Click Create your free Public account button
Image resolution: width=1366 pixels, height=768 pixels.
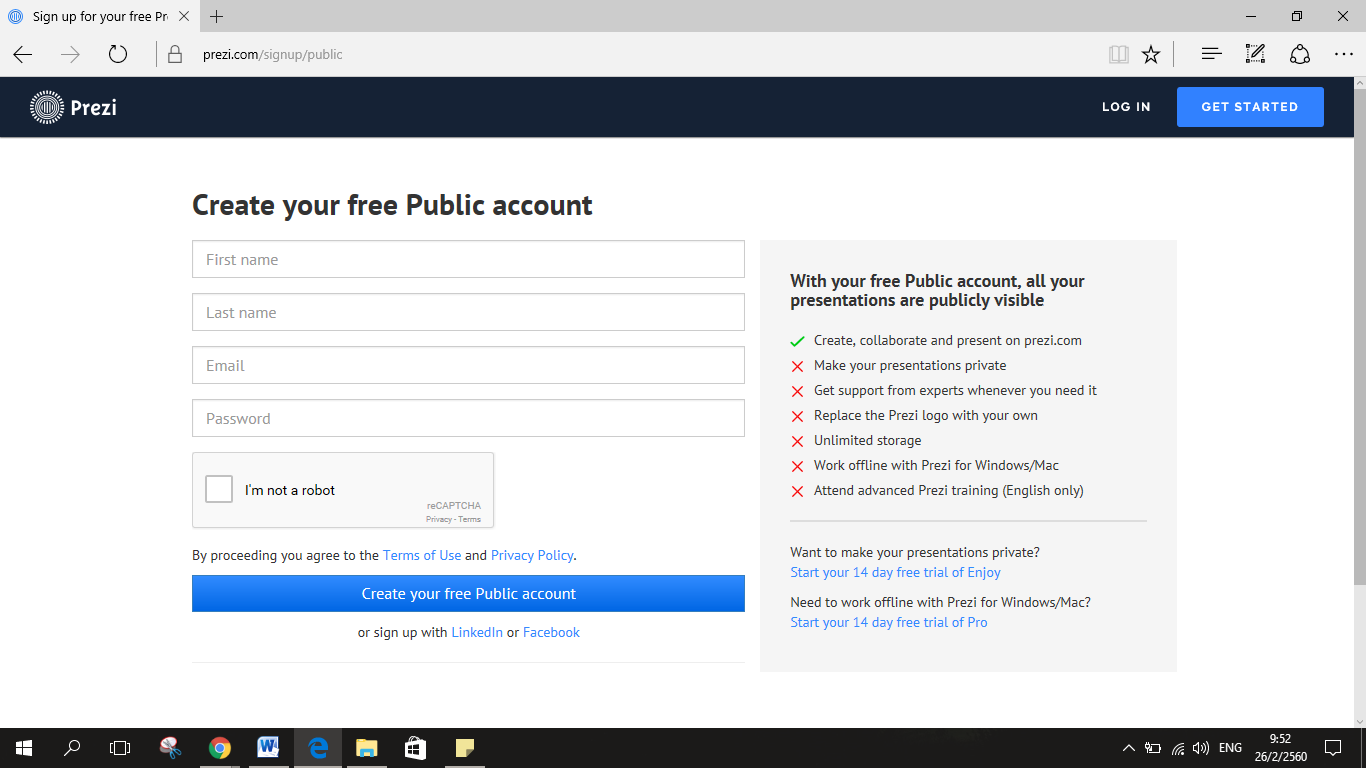(x=468, y=593)
